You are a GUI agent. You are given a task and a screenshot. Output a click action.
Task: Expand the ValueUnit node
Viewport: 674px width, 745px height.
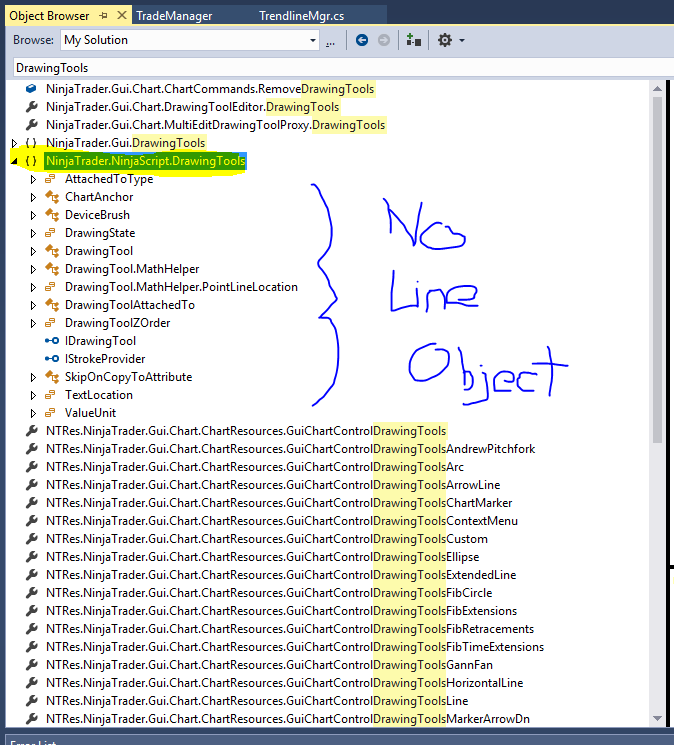click(x=33, y=413)
